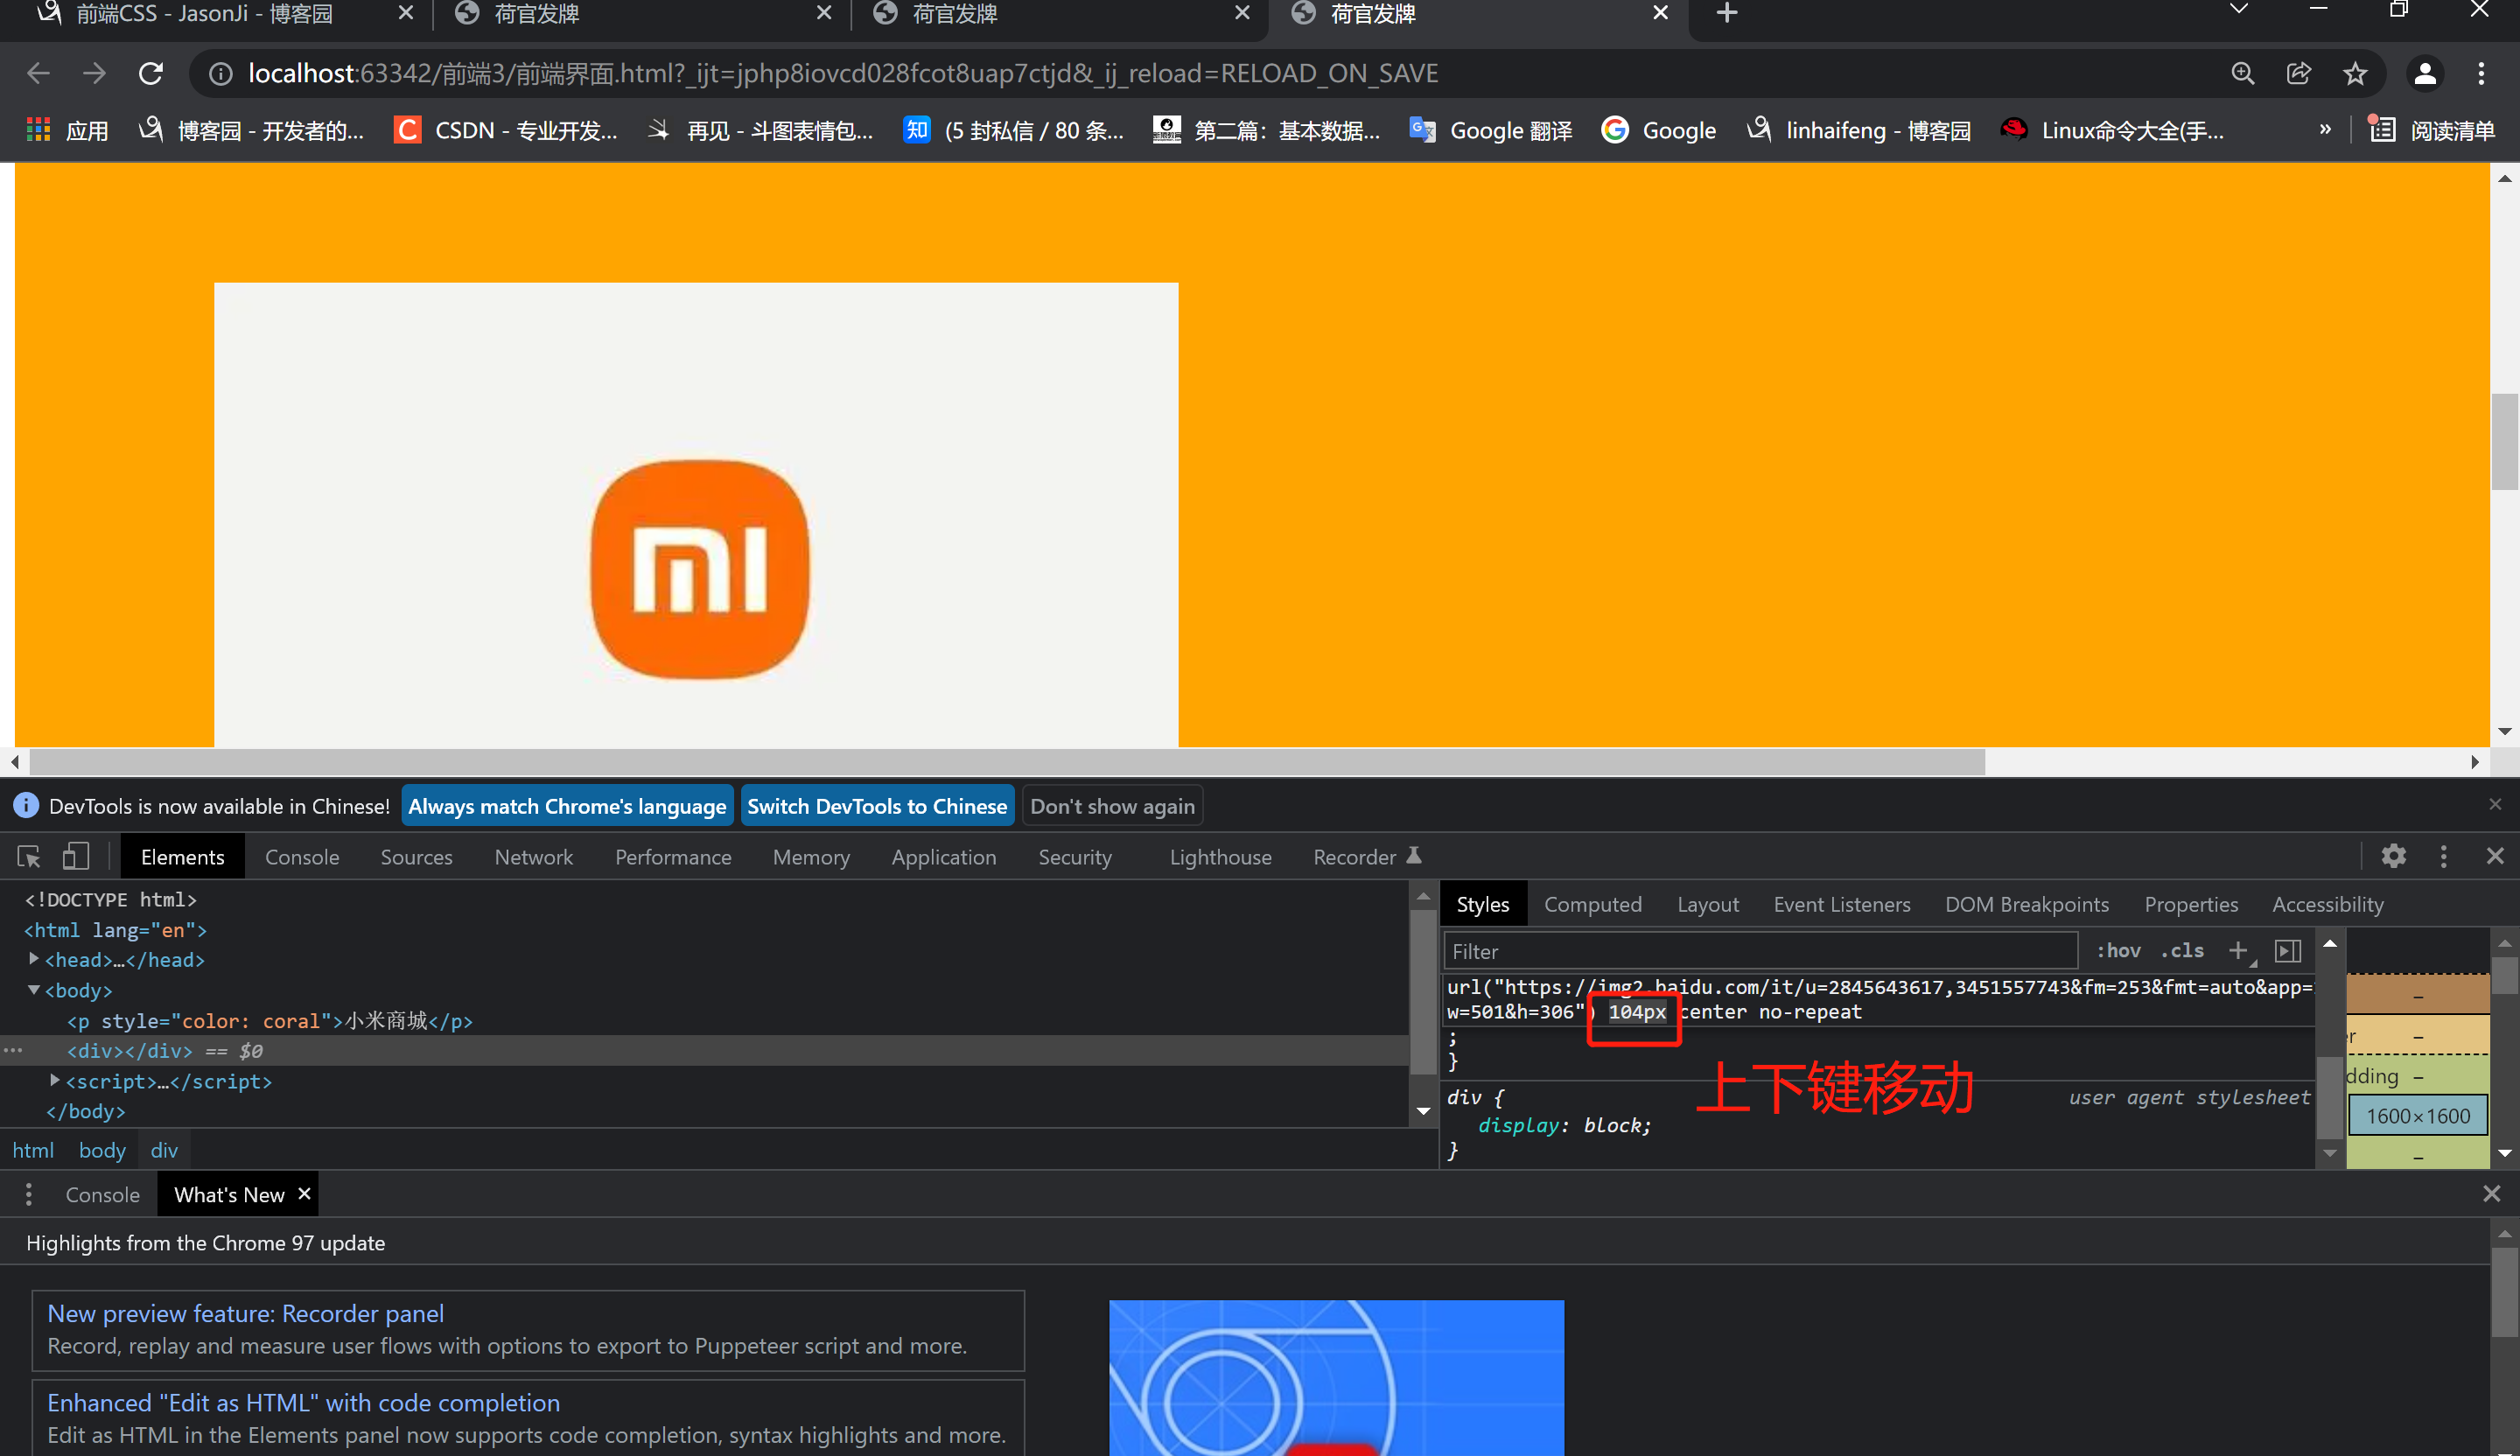Add new style rule plus icon
2520x1456 pixels.
click(2238, 950)
